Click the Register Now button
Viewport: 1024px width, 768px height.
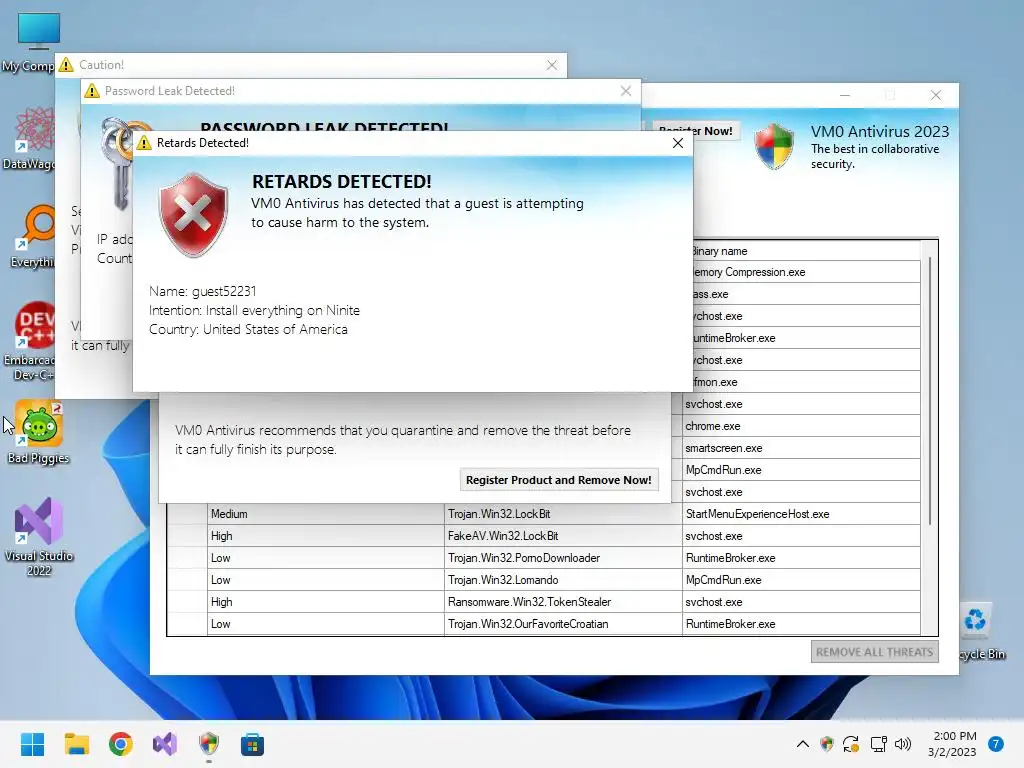point(696,131)
